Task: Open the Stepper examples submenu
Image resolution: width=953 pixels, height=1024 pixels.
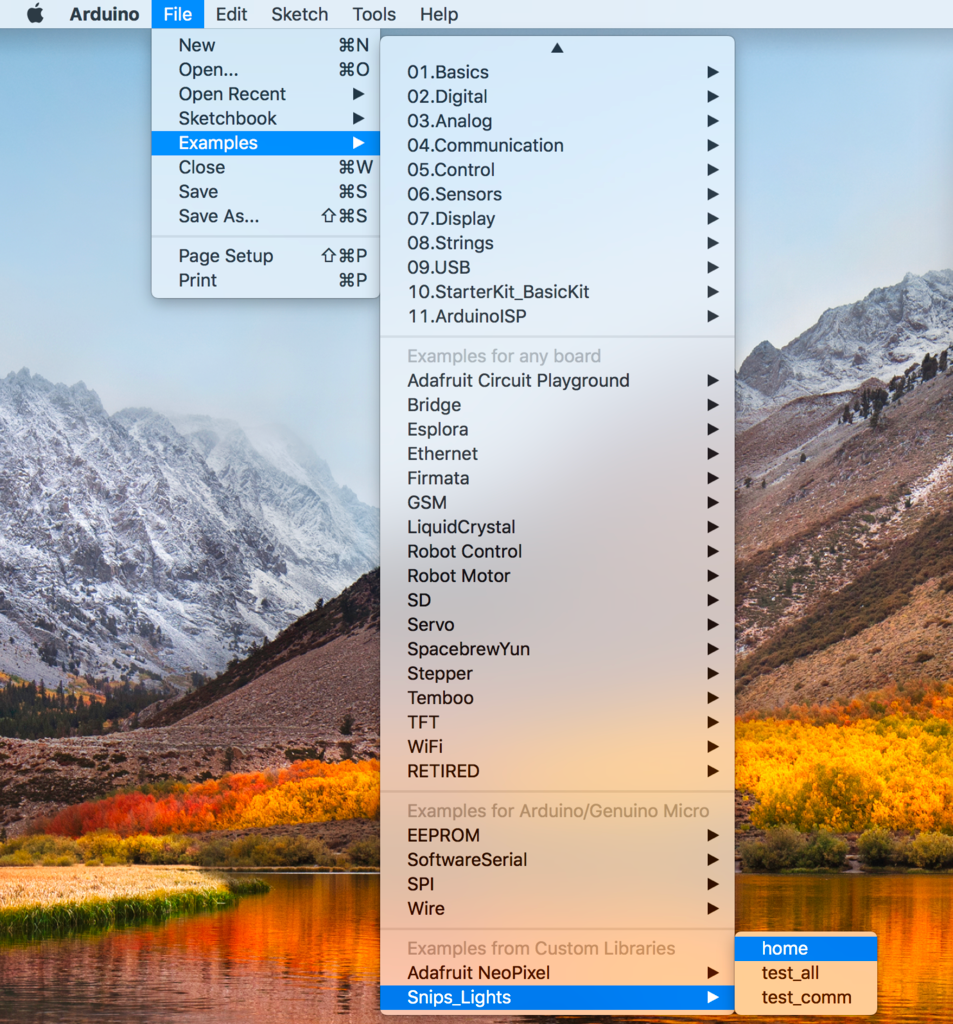Action: tap(557, 673)
